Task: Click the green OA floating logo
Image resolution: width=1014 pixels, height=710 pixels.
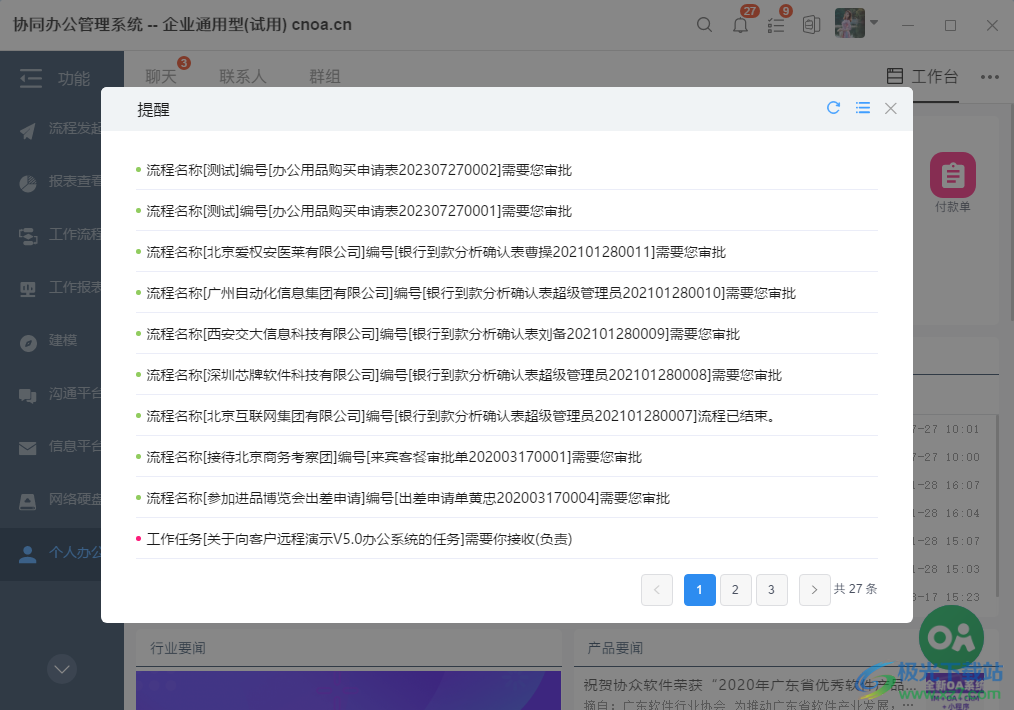Action: click(951, 638)
